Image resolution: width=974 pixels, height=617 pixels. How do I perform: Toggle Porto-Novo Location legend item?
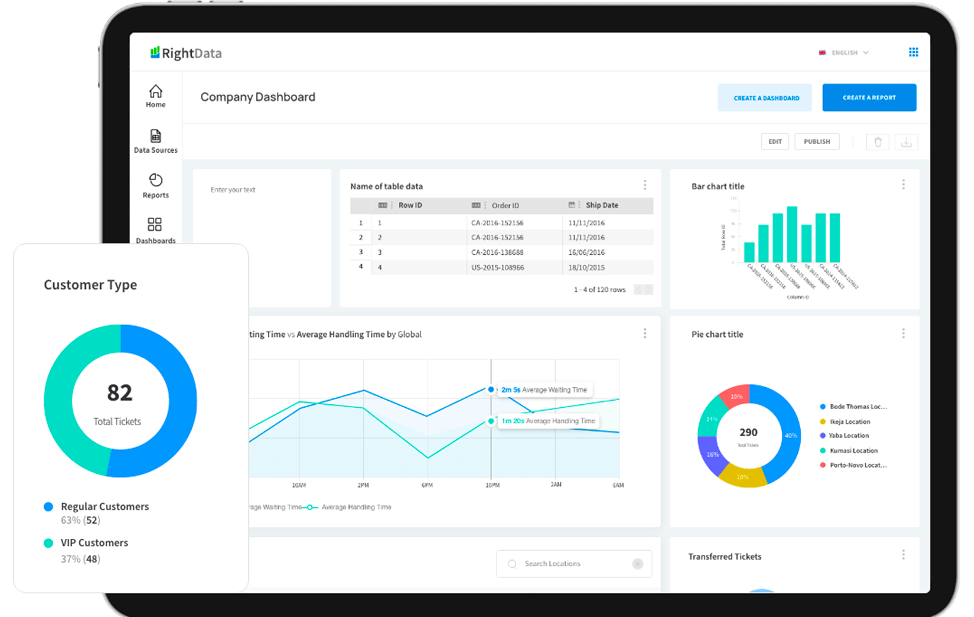click(x=853, y=465)
